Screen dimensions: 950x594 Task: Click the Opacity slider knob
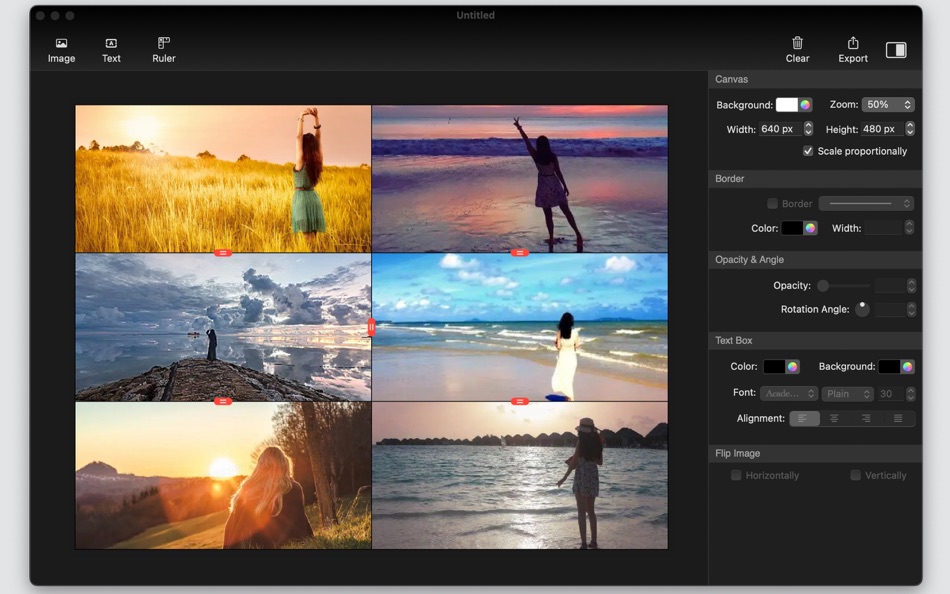(x=823, y=285)
